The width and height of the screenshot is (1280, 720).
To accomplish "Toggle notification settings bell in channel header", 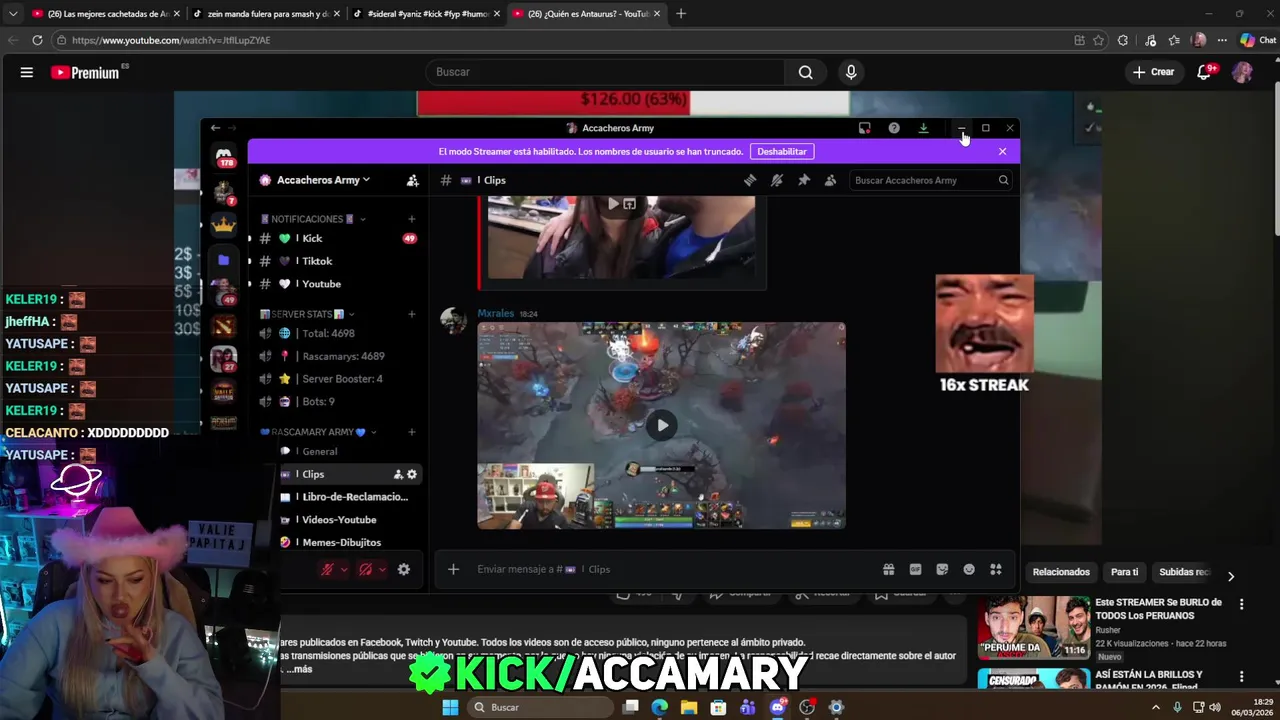I will [x=777, y=180].
